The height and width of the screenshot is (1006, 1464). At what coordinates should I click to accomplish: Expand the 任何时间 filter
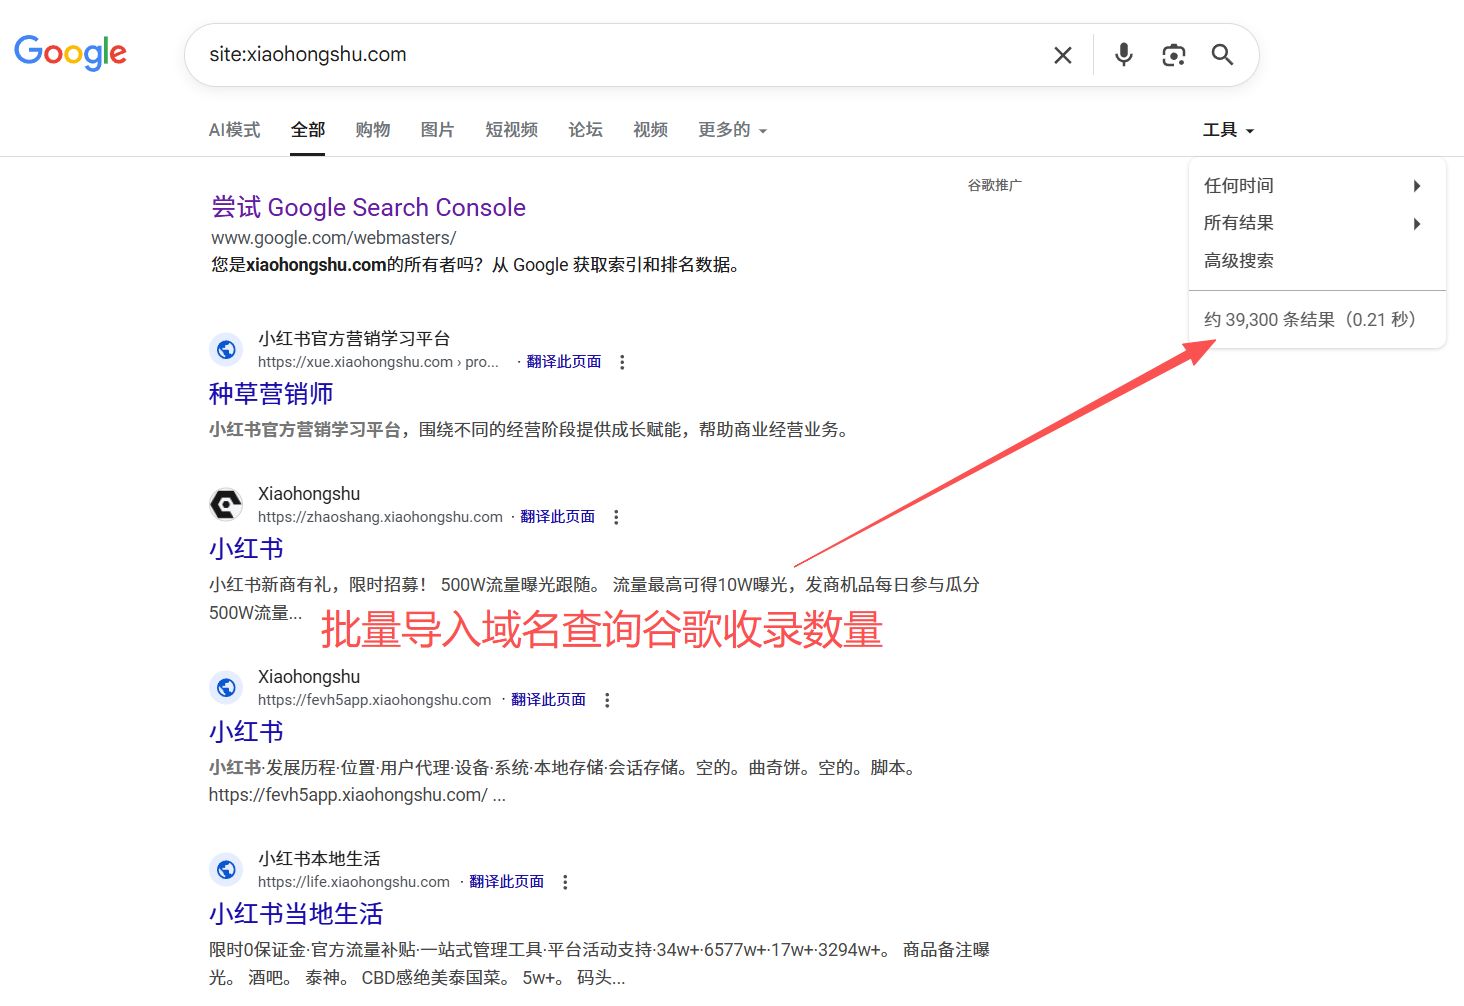click(x=1317, y=186)
